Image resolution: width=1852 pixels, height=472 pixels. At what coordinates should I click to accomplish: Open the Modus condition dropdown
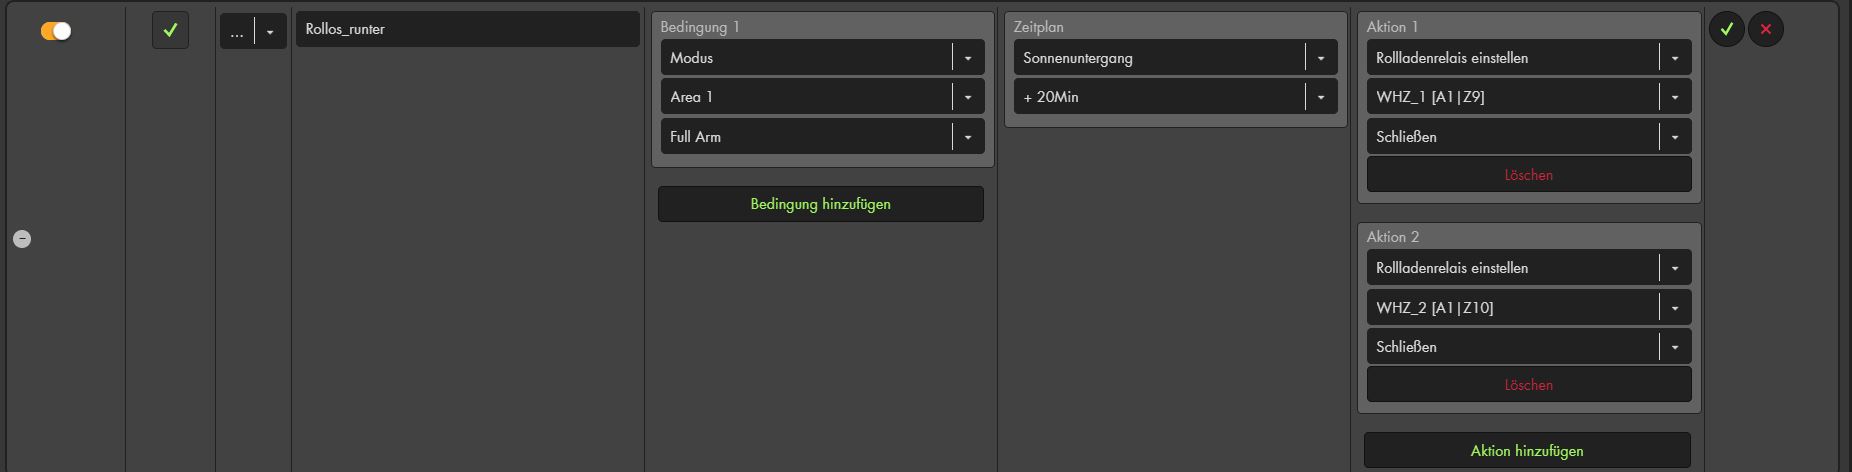(822, 58)
